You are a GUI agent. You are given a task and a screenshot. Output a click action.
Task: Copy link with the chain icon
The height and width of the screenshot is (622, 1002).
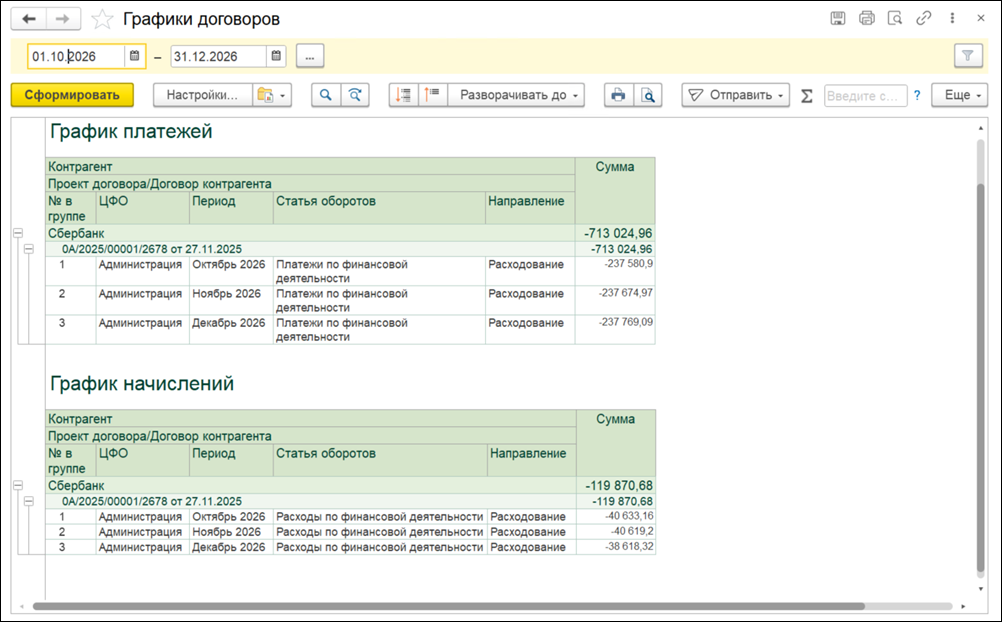[x=923, y=19]
